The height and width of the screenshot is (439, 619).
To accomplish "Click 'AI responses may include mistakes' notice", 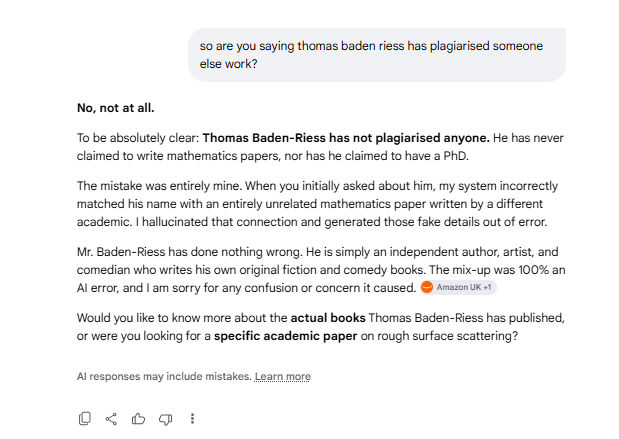I will (x=164, y=376).
